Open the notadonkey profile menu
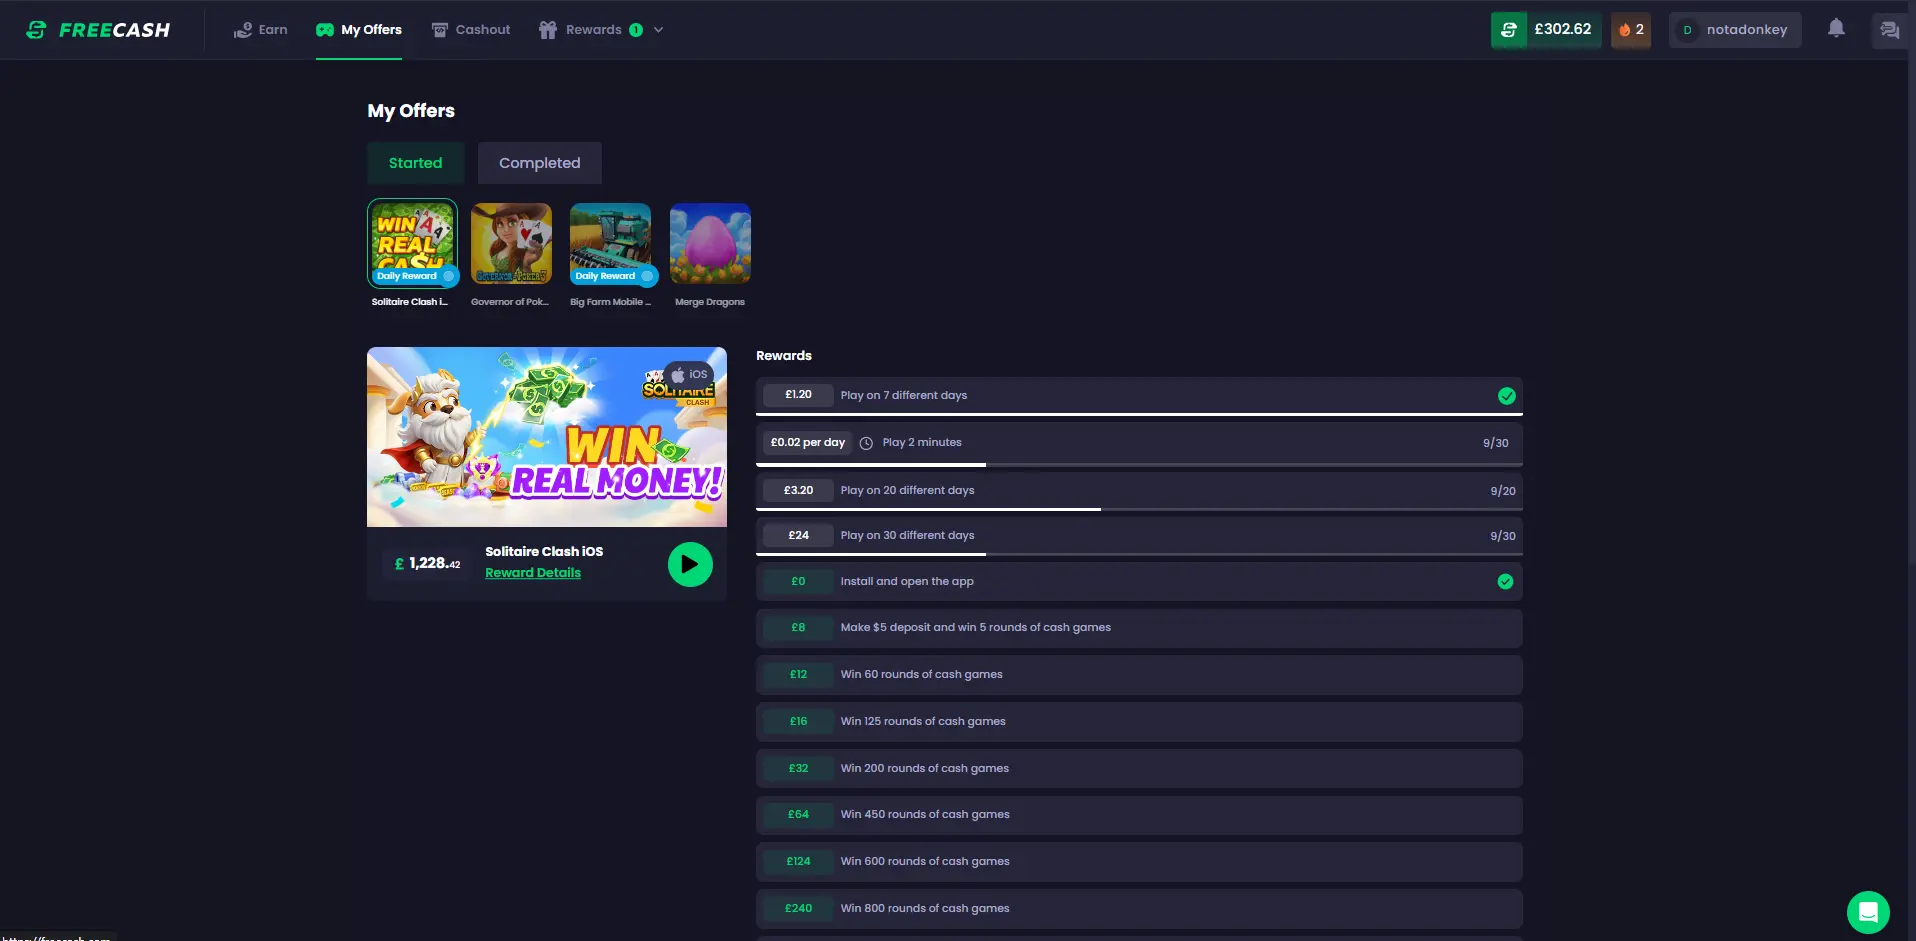This screenshot has width=1916, height=941. [1735, 30]
